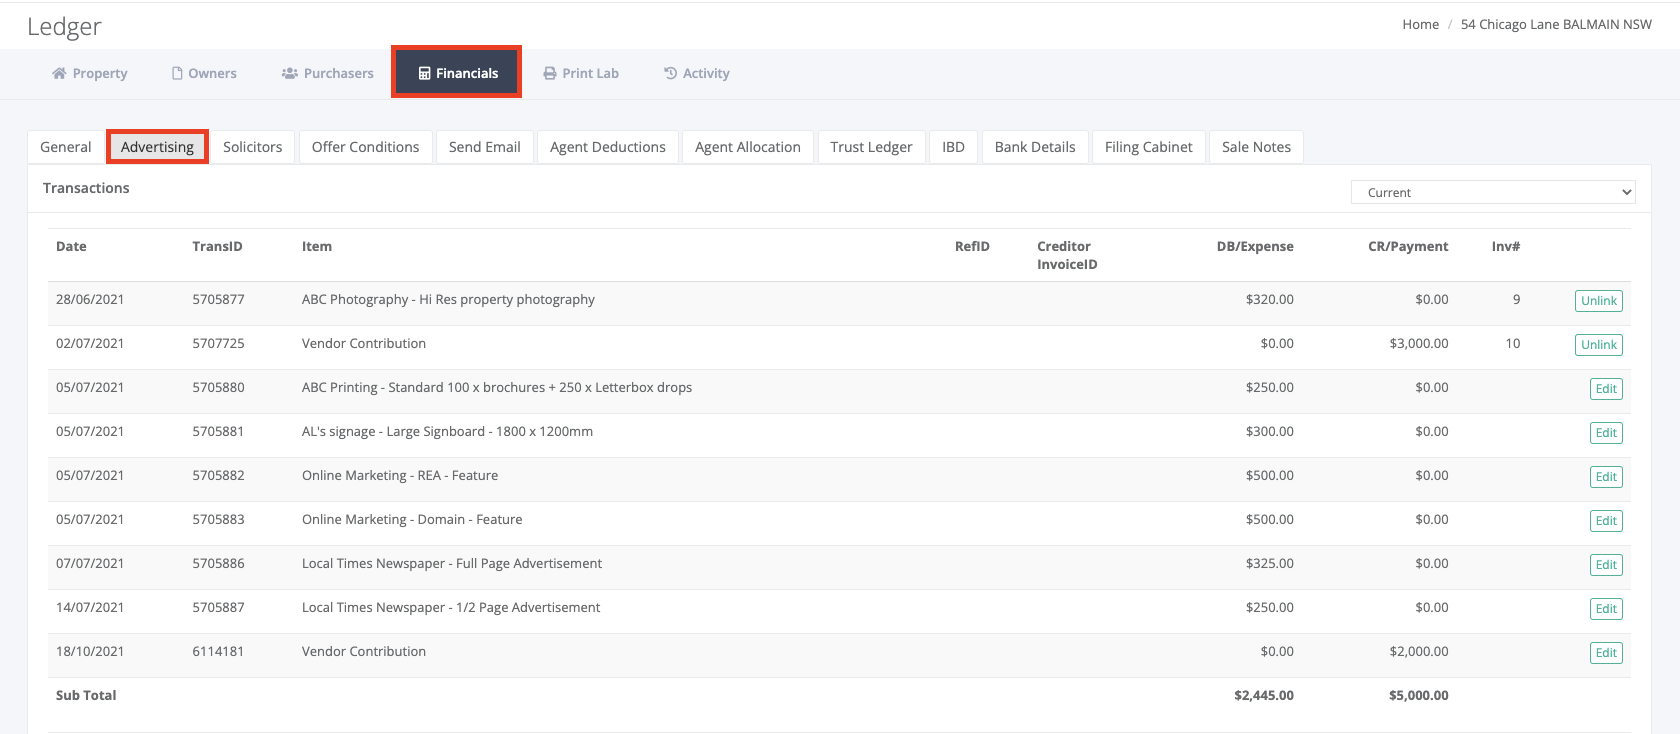Click the Property house icon
Screen dimensions: 1680x734
pyautogui.click(x=59, y=73)
